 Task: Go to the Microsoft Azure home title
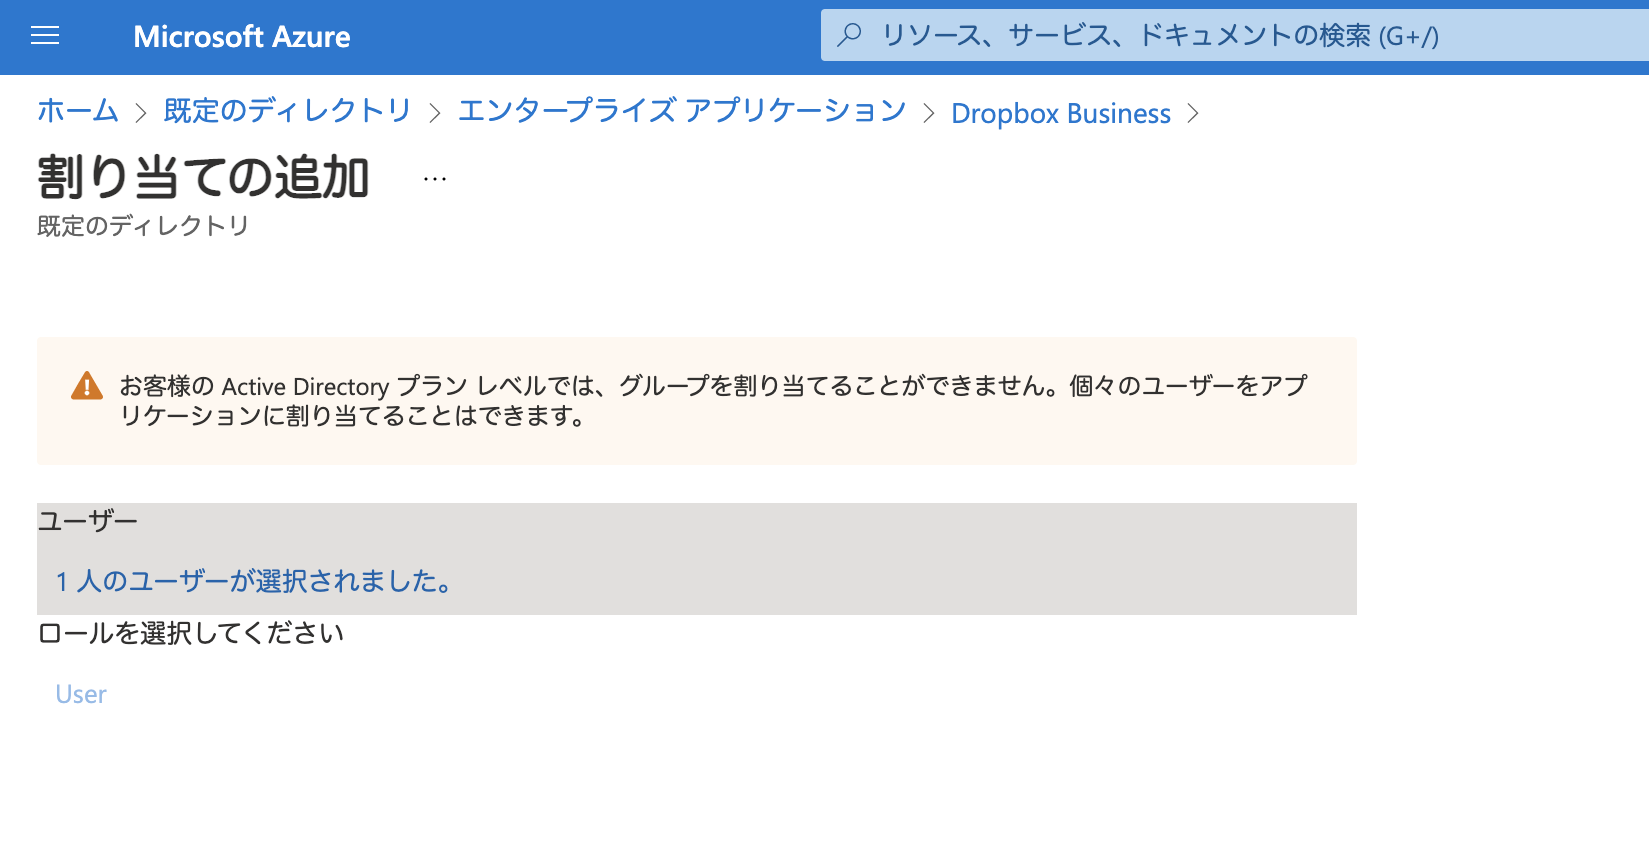click(x=242, y=37)
